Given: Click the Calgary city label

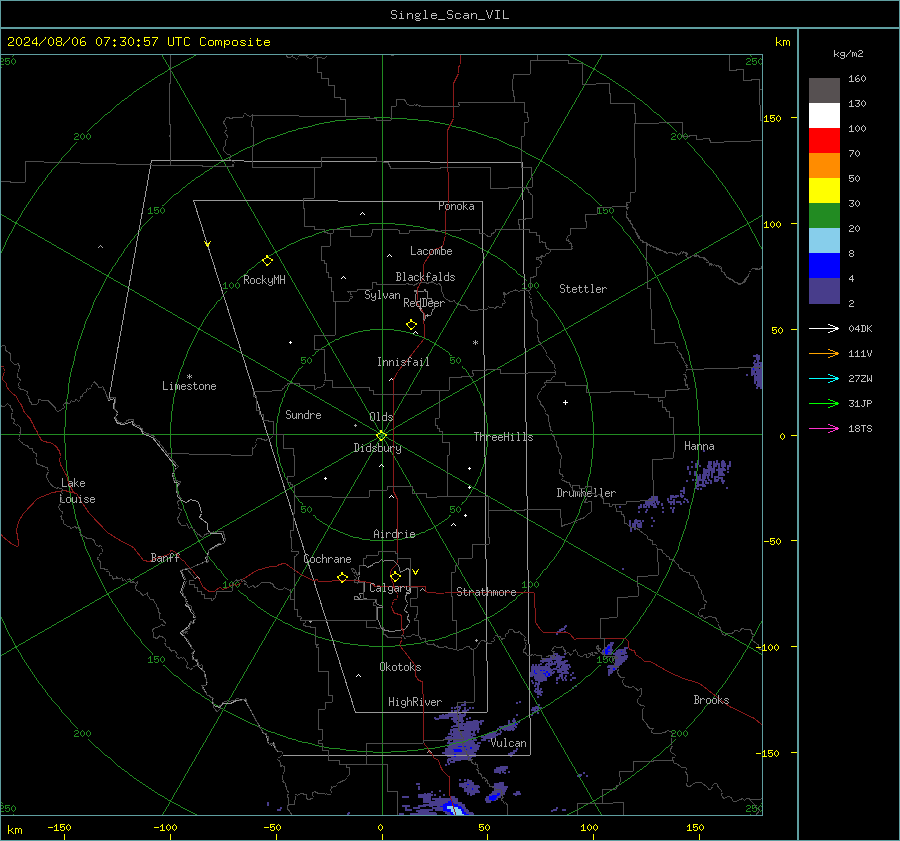Looking at the screenshot, I should point(390,588).
